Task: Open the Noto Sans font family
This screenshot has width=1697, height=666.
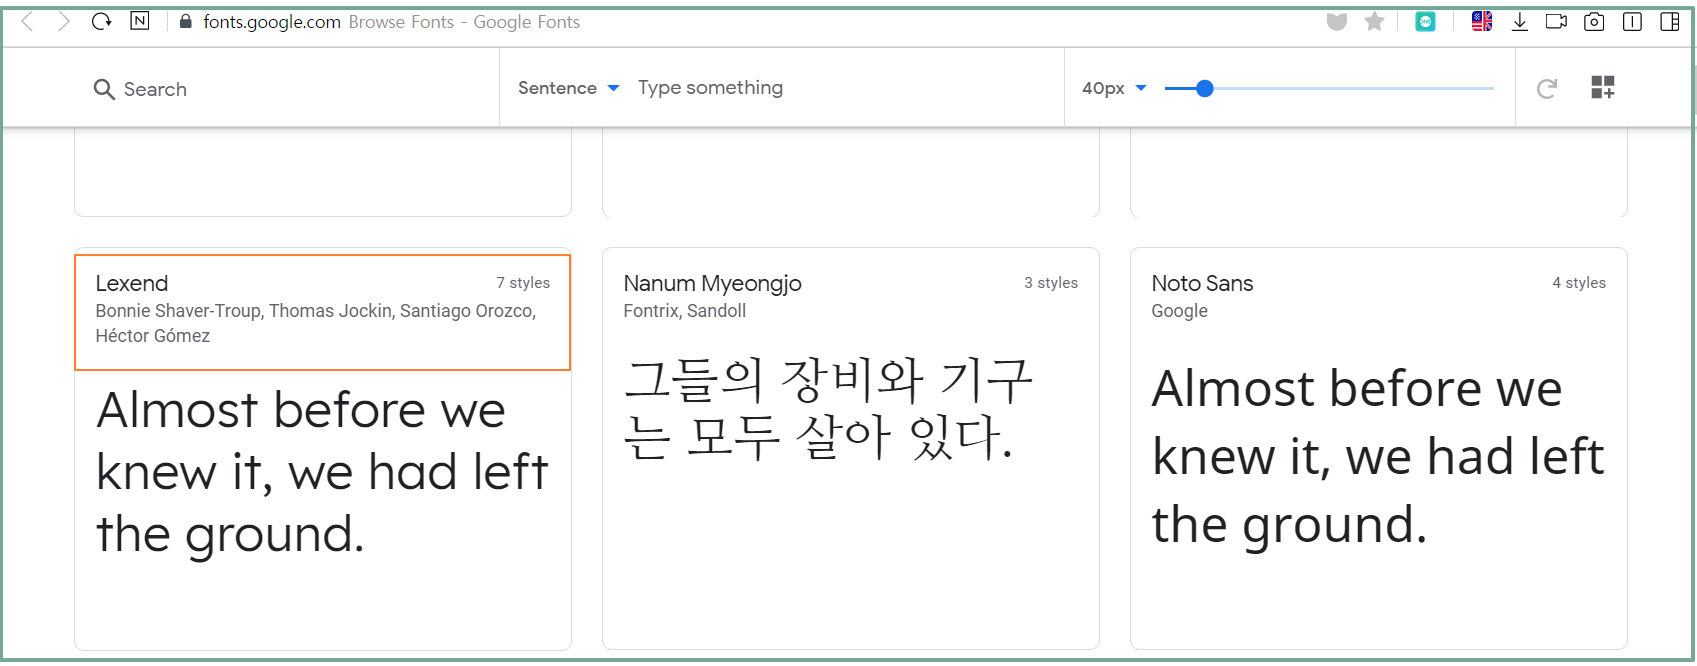Action: pyautogui.click(x=1202, y=283)
